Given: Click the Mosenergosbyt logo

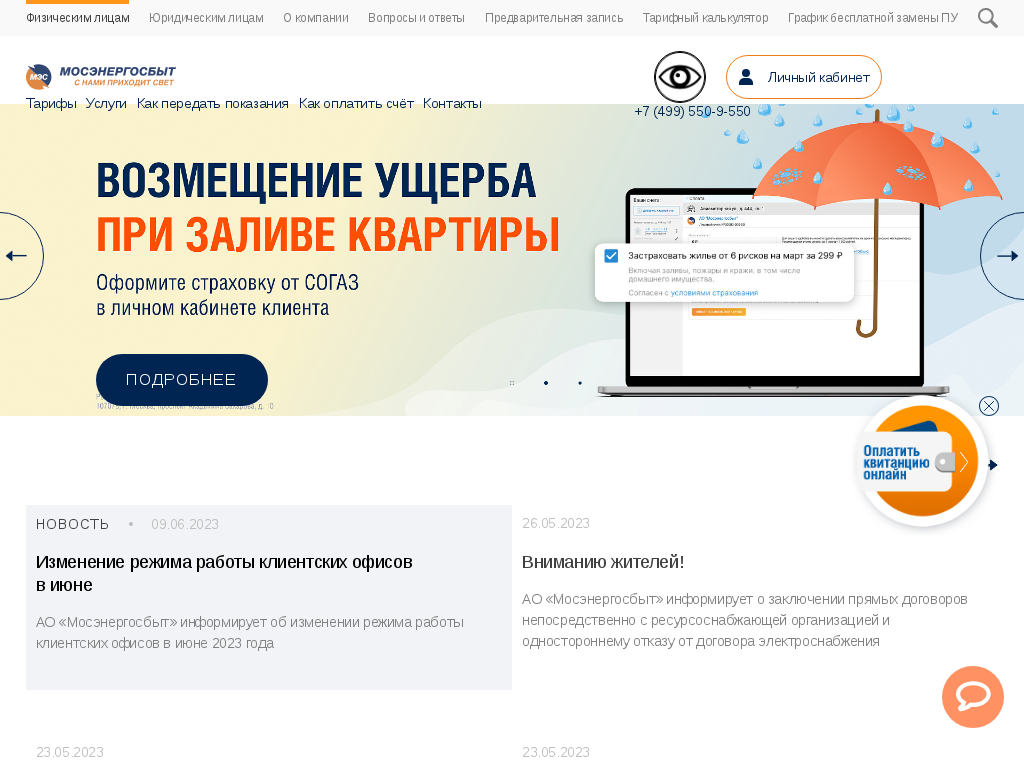Looking at the screenshot, I should (x=101, y=76).
